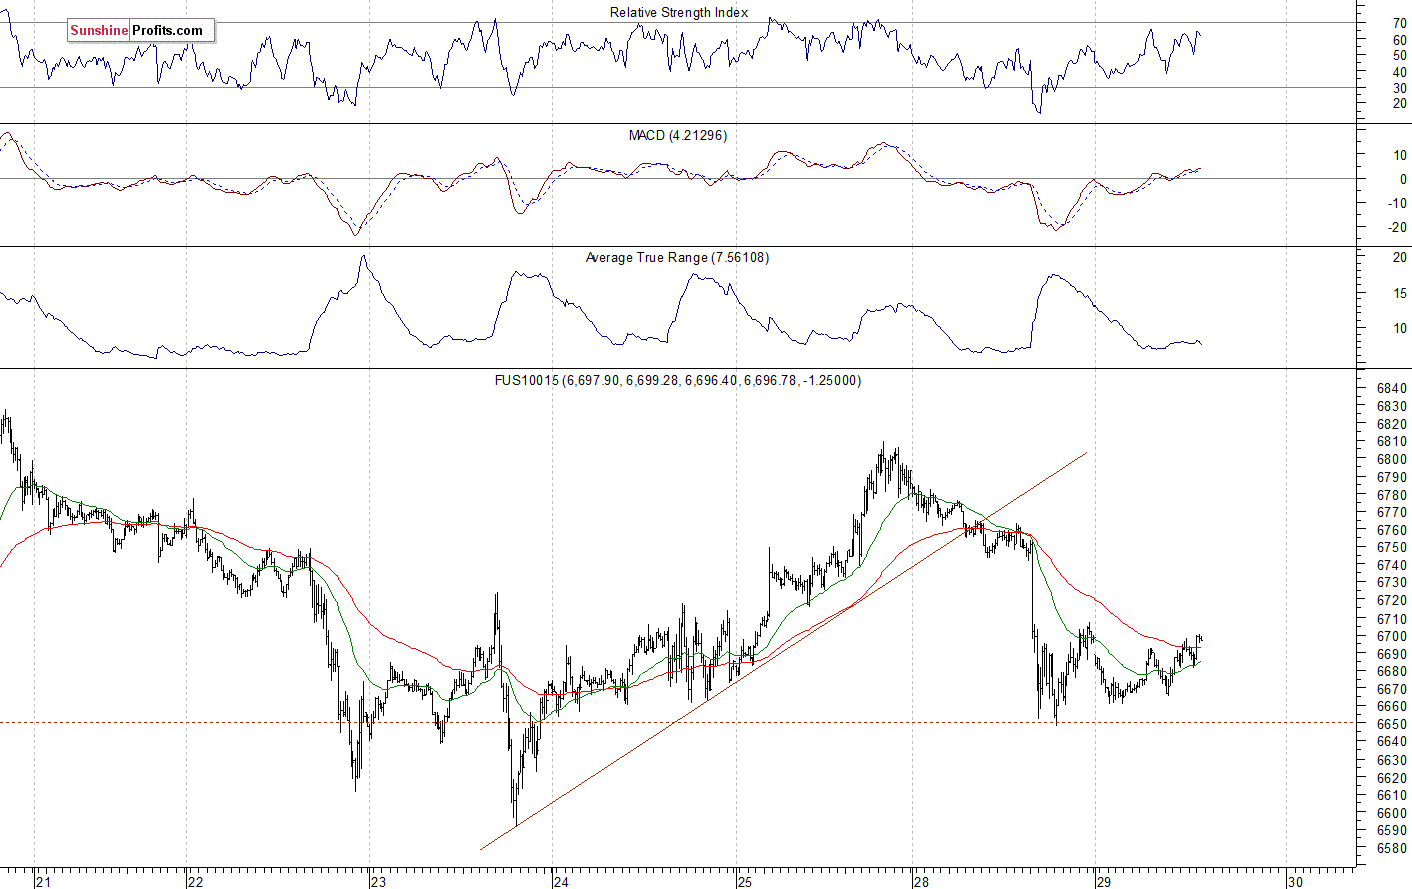
Task: Click MACD axis value -20
Action: [1398, 228]
